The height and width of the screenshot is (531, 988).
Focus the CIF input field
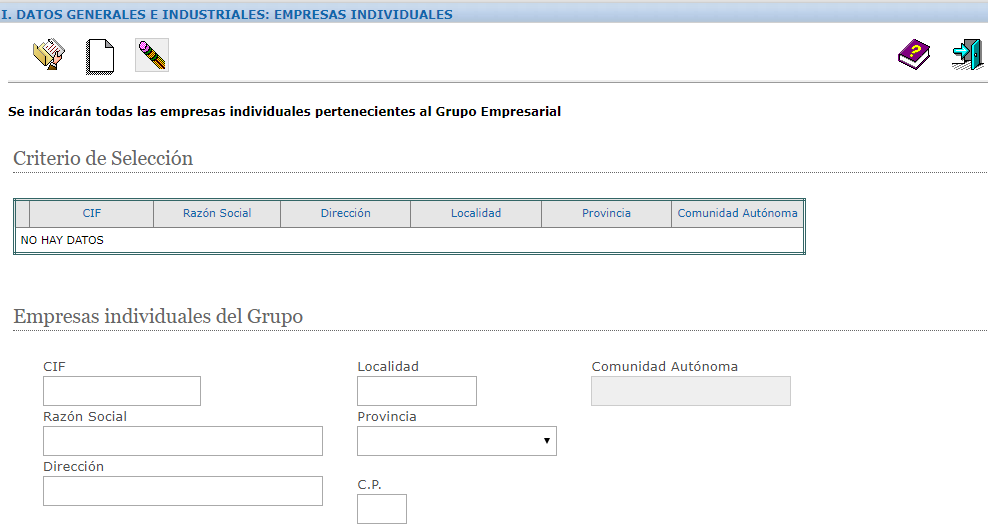(122, 391)
